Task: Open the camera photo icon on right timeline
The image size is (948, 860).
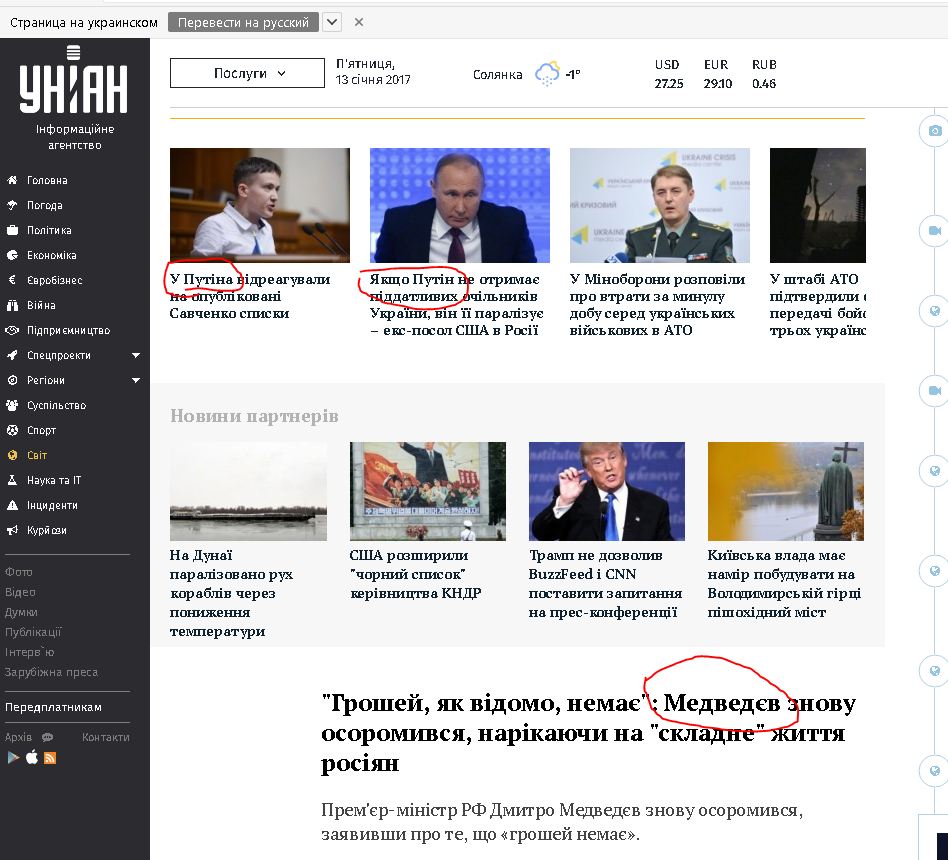Action: click(935, 131)
